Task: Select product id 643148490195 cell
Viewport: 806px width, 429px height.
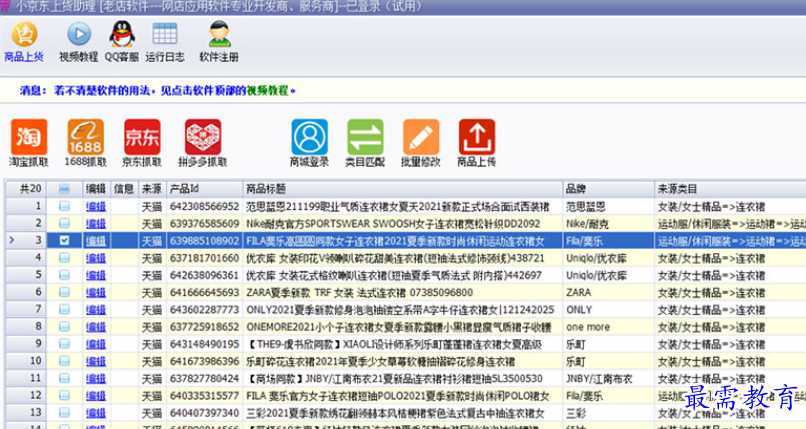Action: point(205,344)
